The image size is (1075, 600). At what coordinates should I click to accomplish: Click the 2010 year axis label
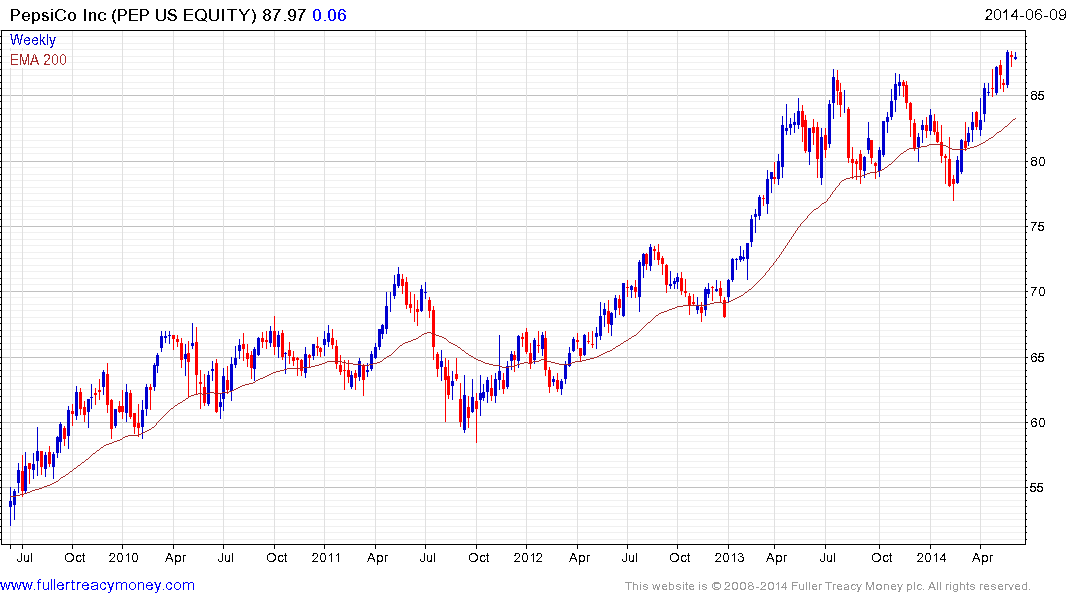(x=124, y=557)
